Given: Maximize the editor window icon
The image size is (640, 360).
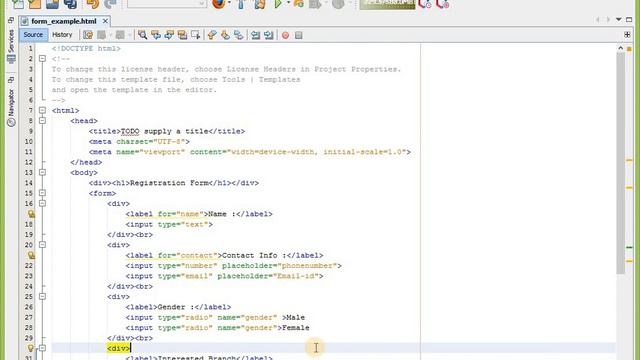Looking at the screenshot, I should pyautogui.click(x=629, y=20).
